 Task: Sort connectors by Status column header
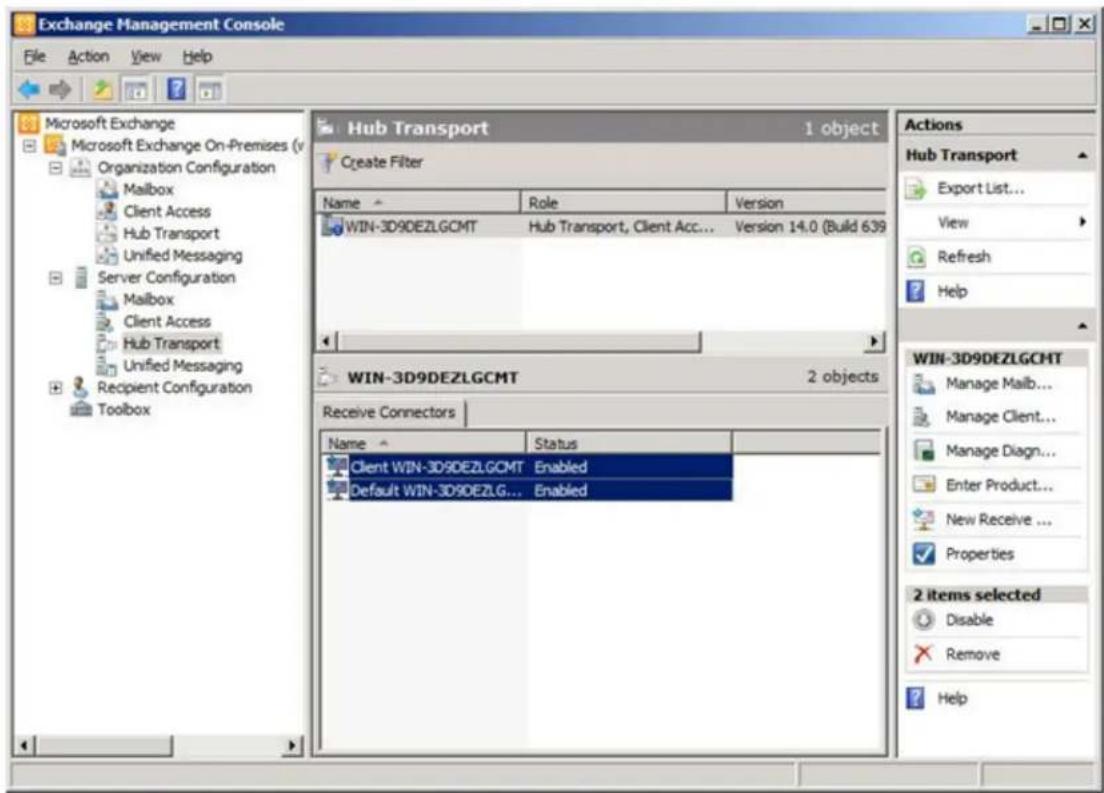click(629, 444)
